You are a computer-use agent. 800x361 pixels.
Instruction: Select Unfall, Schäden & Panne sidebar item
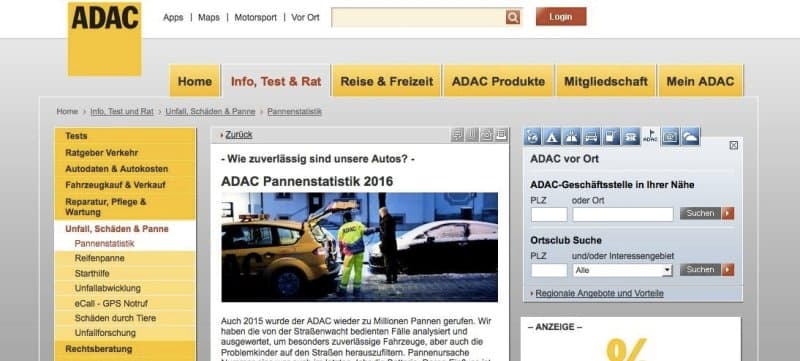(x=125, y=228)
